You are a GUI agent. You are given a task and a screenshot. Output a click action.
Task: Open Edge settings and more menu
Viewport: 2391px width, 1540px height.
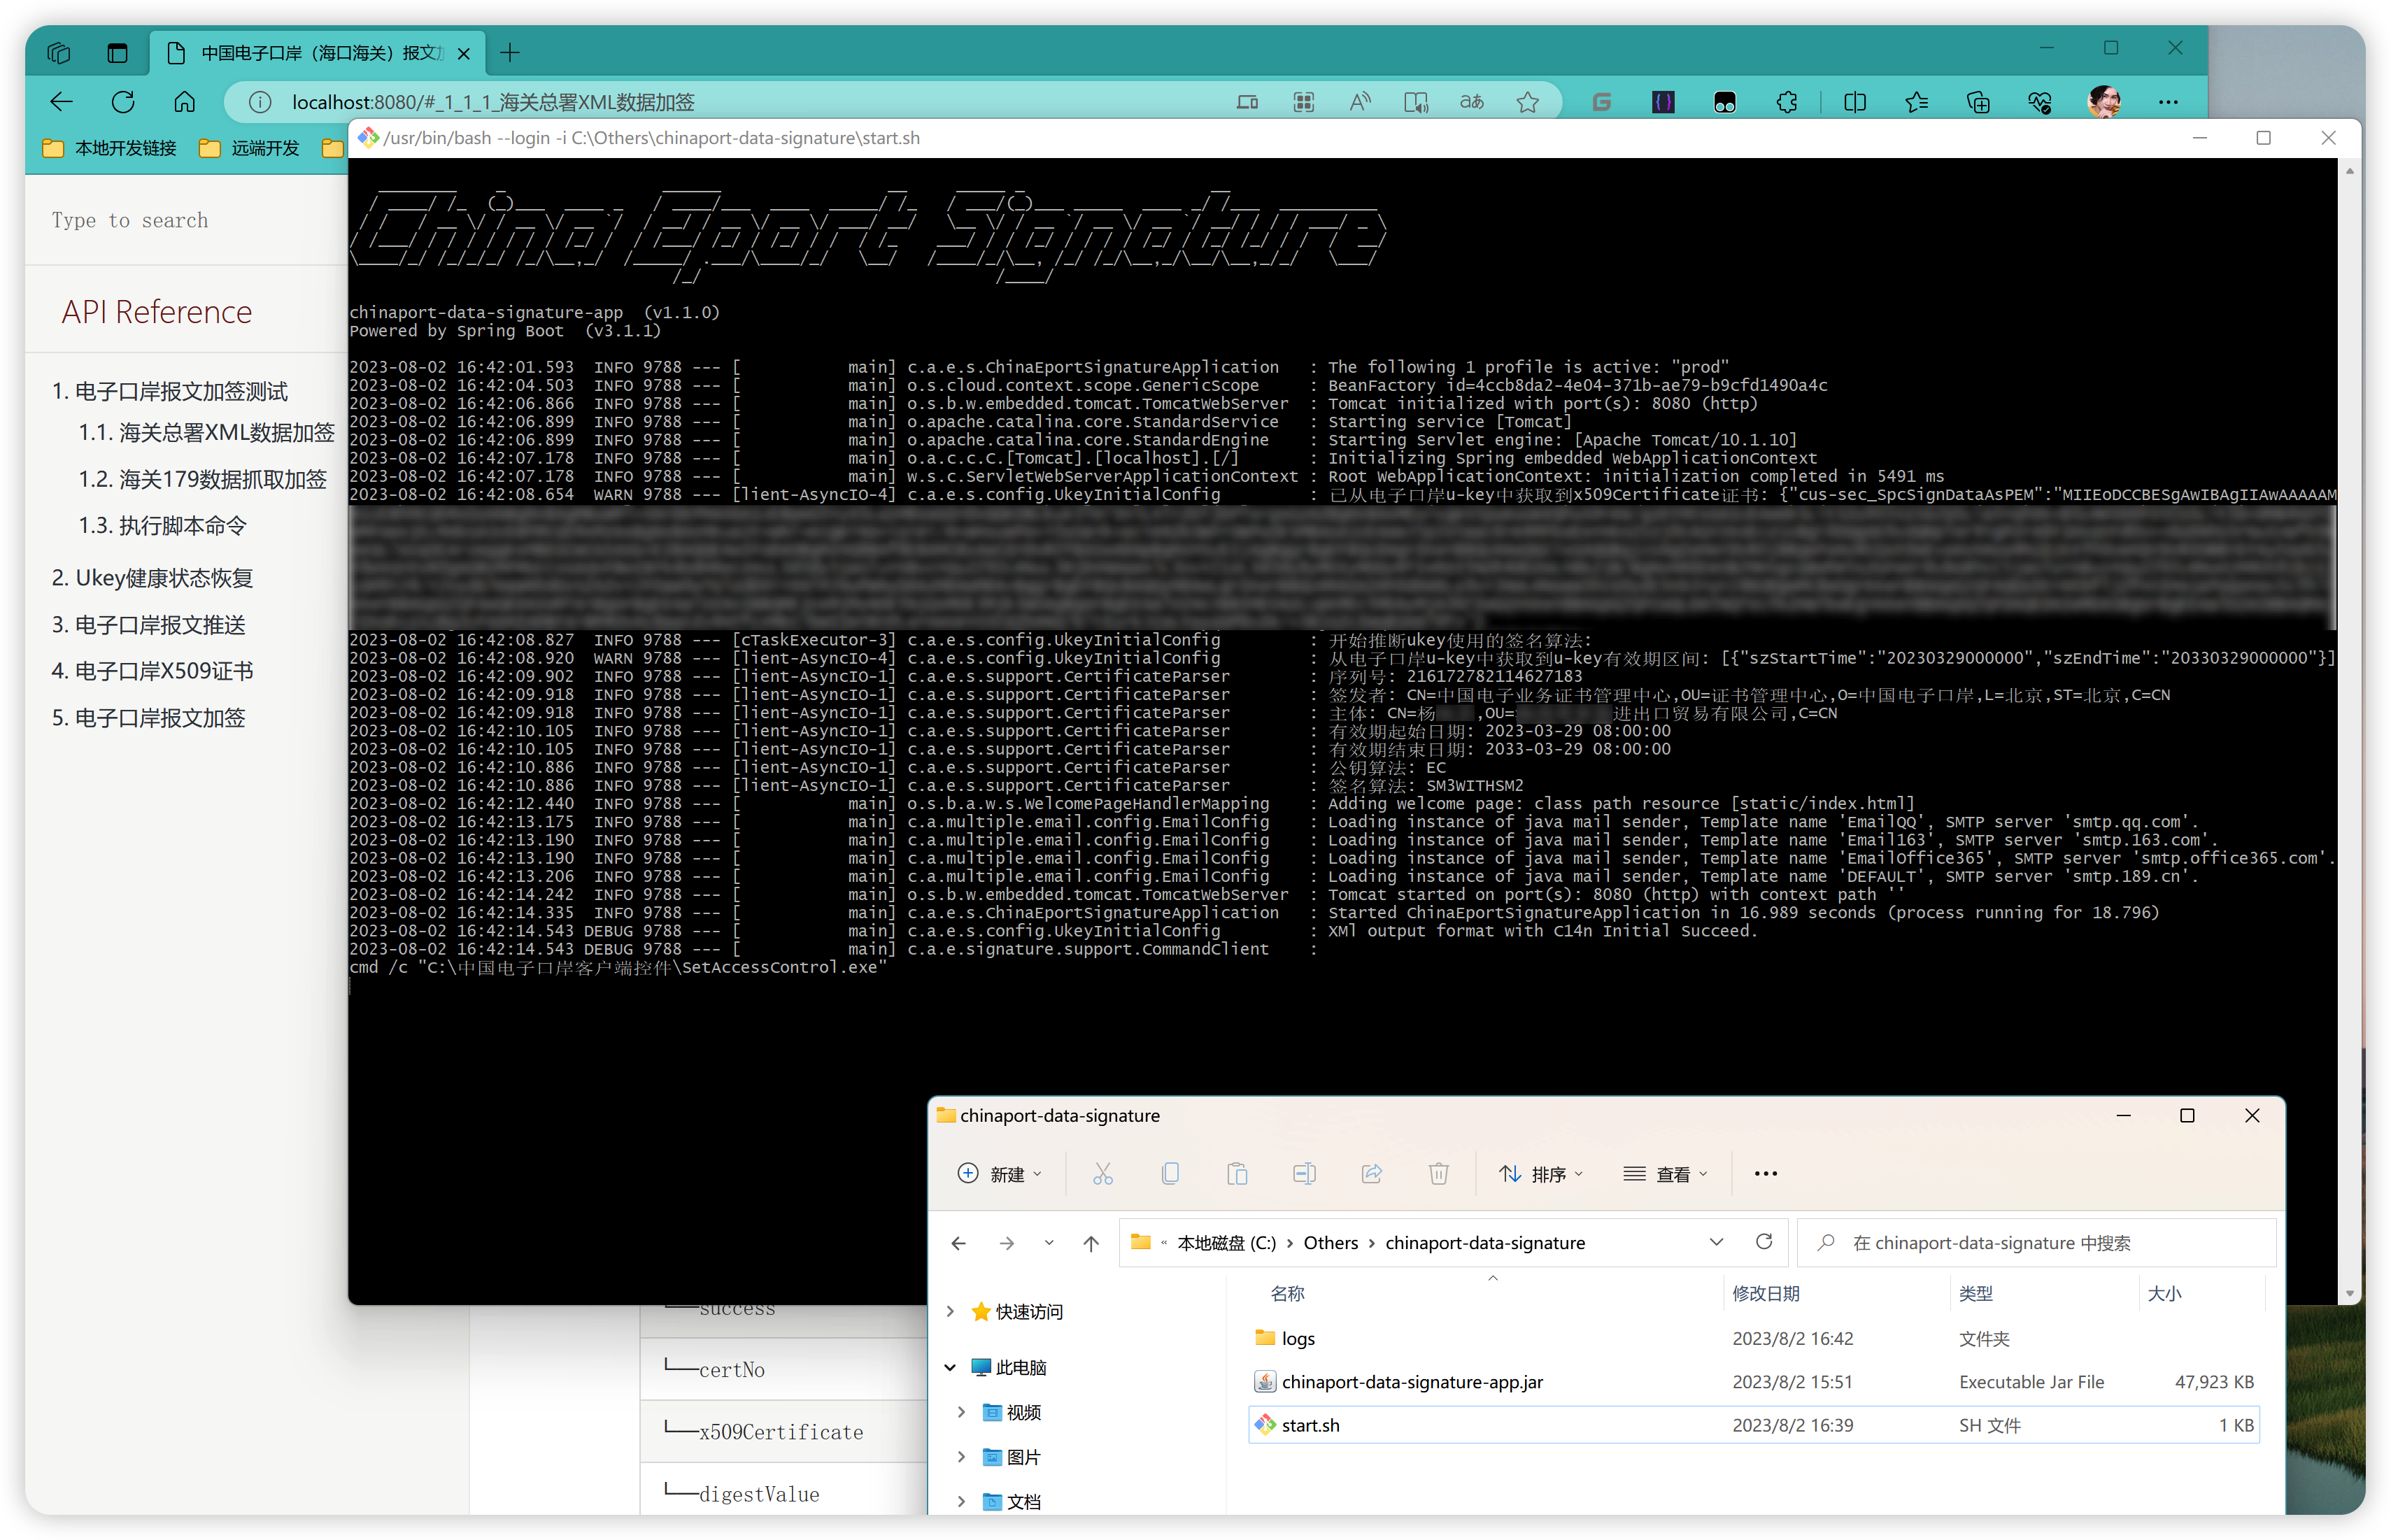click(2168, 102)
